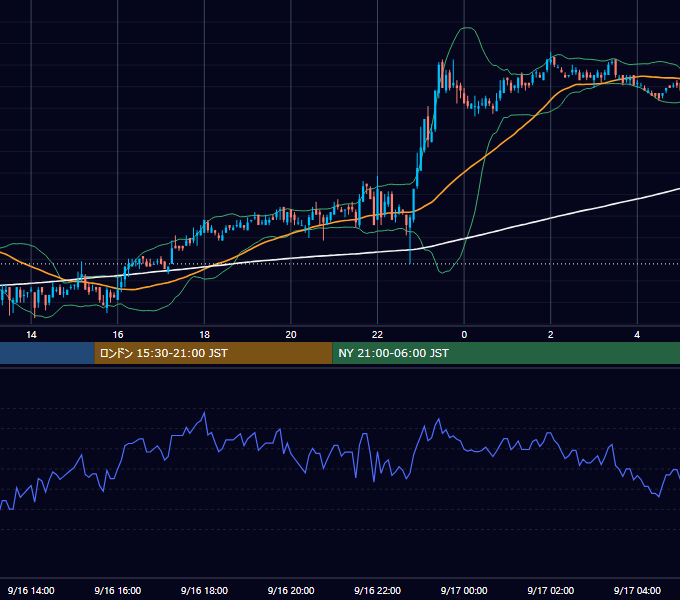This screenshot has width=680, height=600.
Task: Click the 18 hour label on price chart axis
Action: coord(204,335)
